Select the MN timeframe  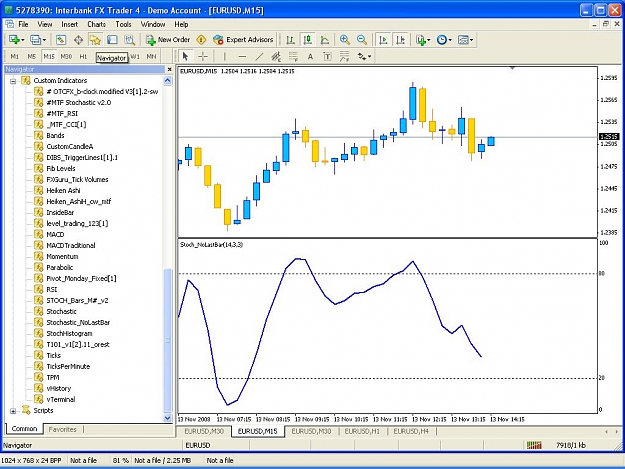[151, 57]
